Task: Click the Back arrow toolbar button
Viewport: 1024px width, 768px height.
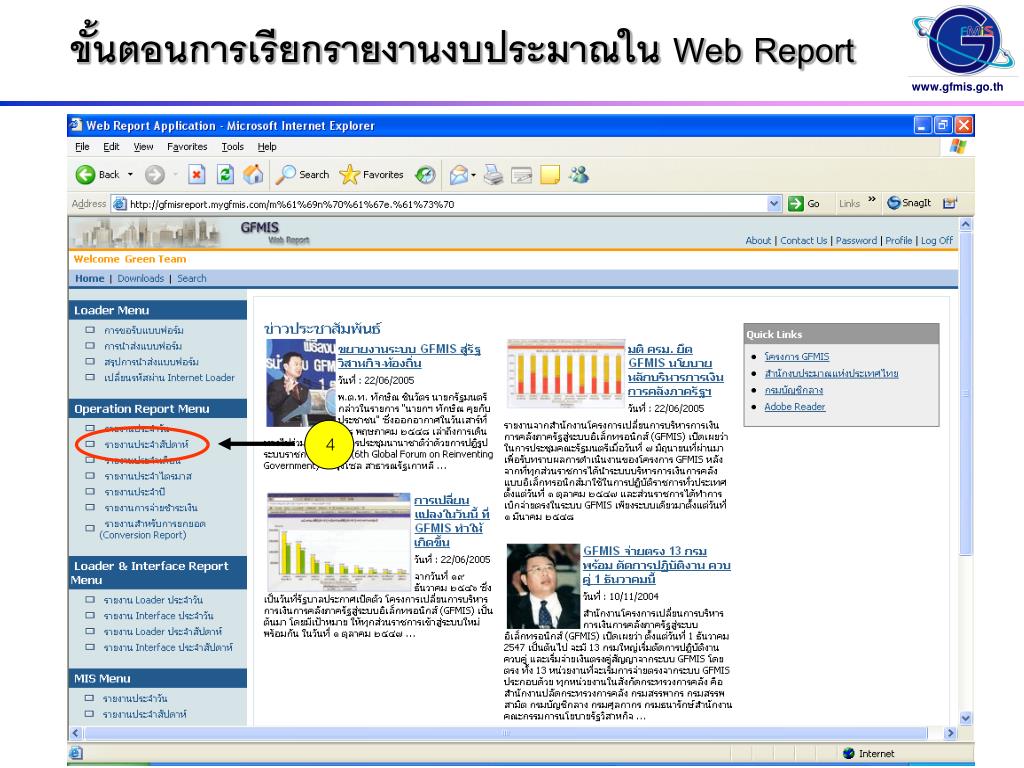Action: pyautogui.click(x=97, y=174)
